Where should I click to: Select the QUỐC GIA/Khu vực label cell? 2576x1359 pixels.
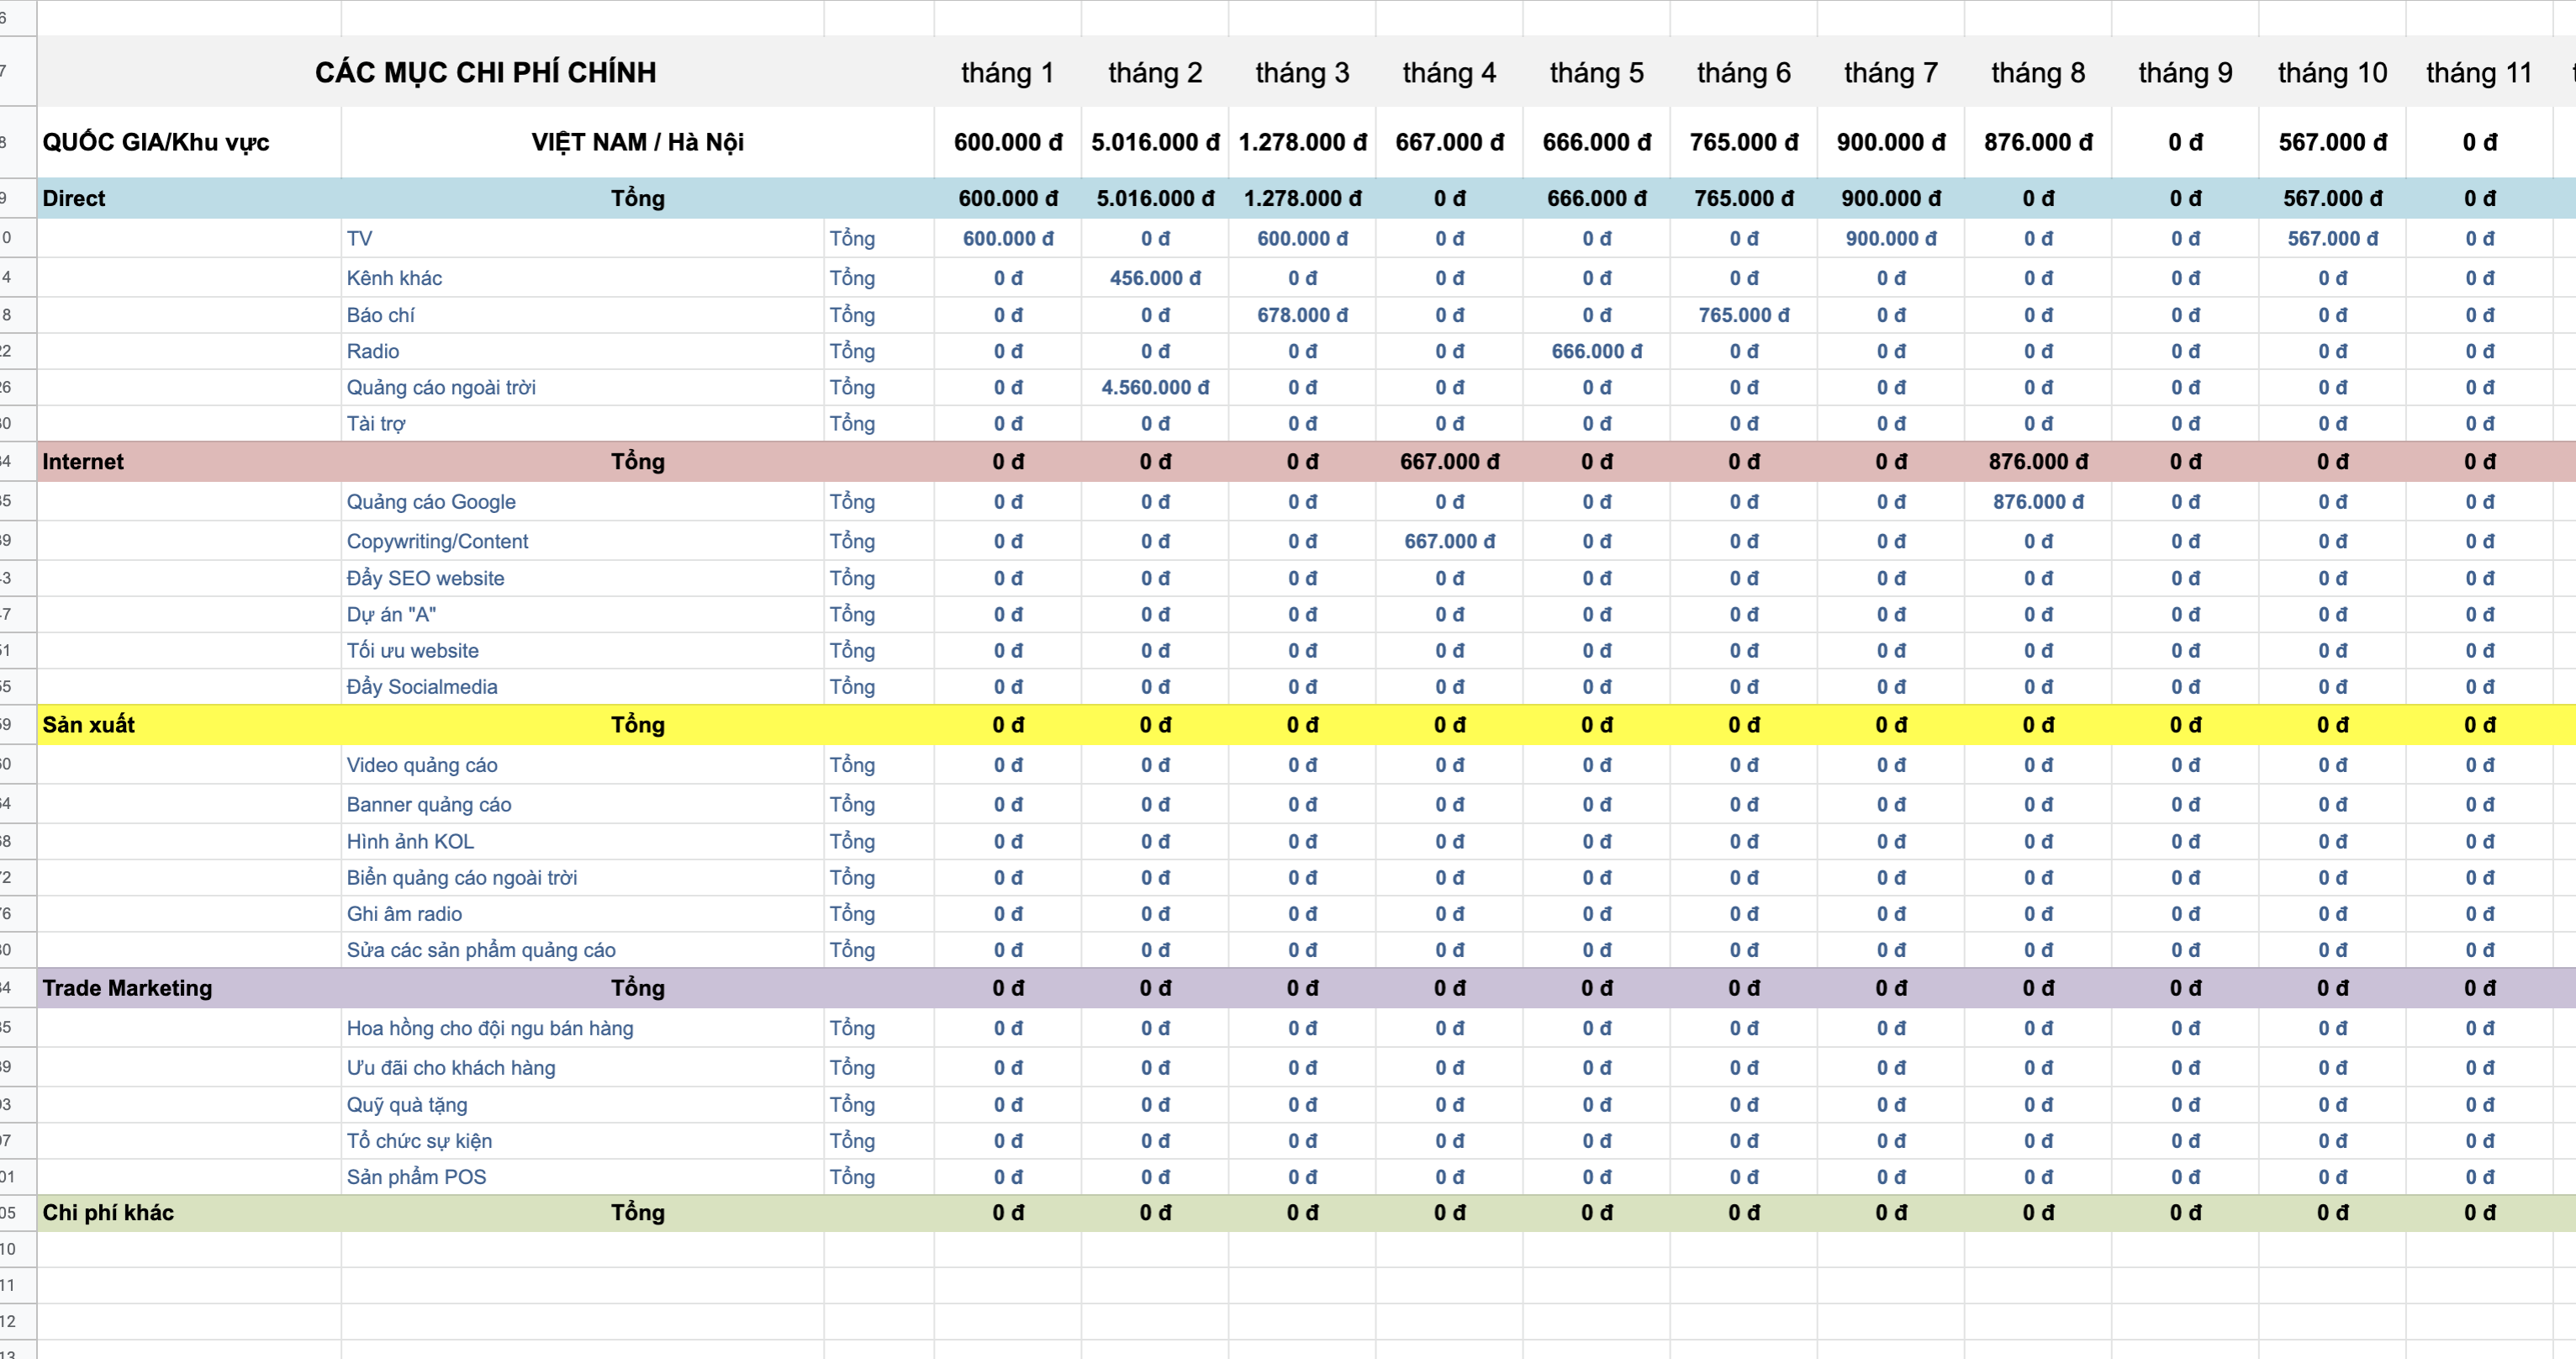pos(156,142)
